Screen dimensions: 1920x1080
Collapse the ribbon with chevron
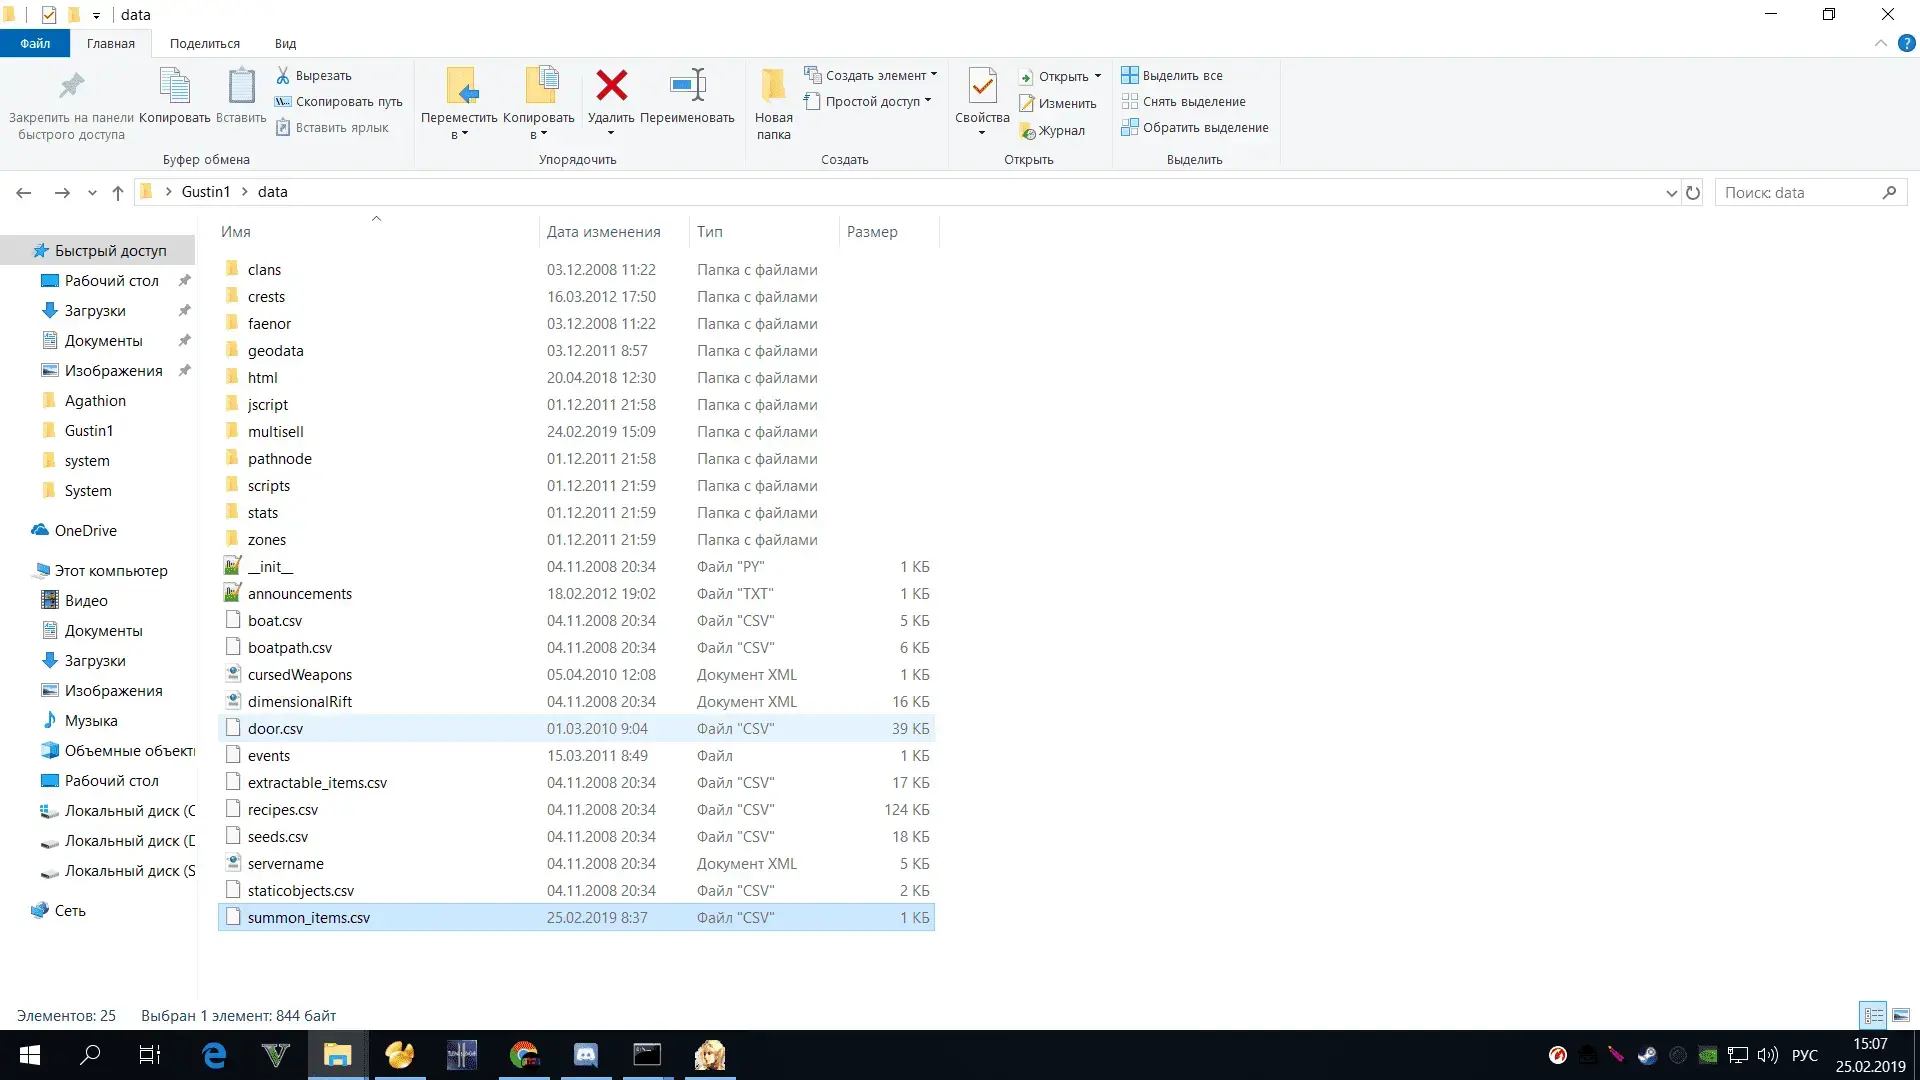click(1880, 43)
